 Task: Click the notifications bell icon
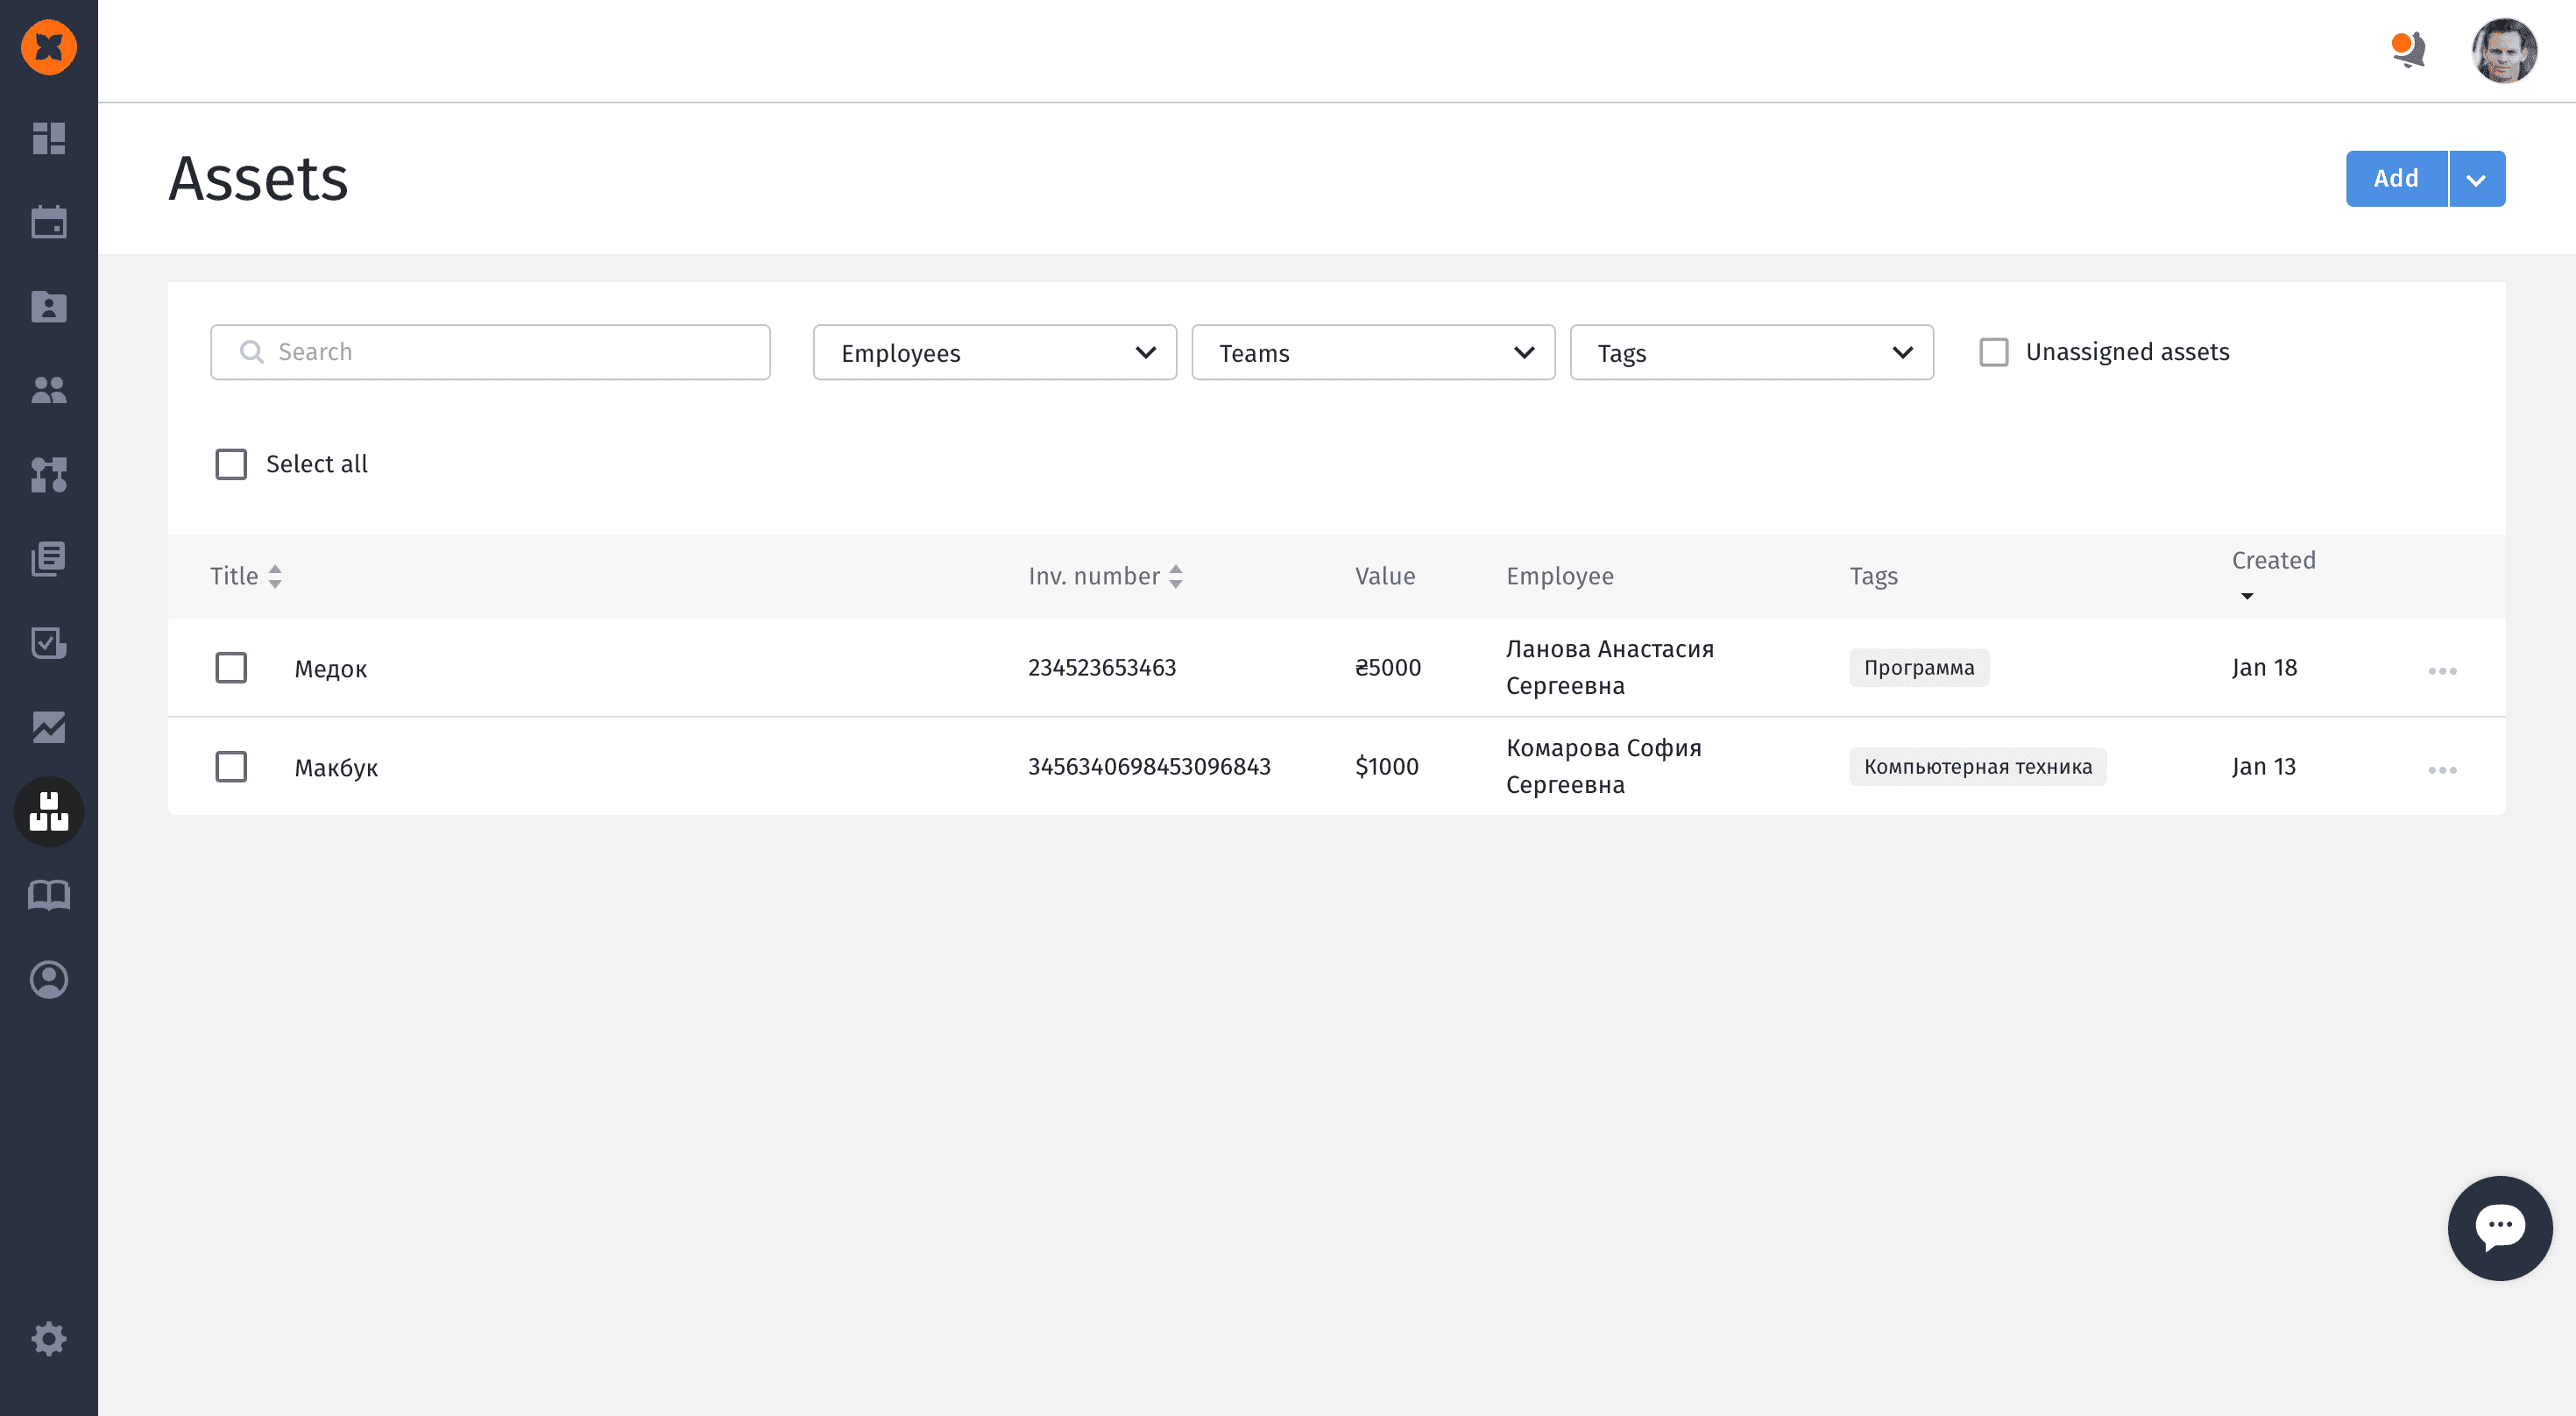coord(2410,49)
